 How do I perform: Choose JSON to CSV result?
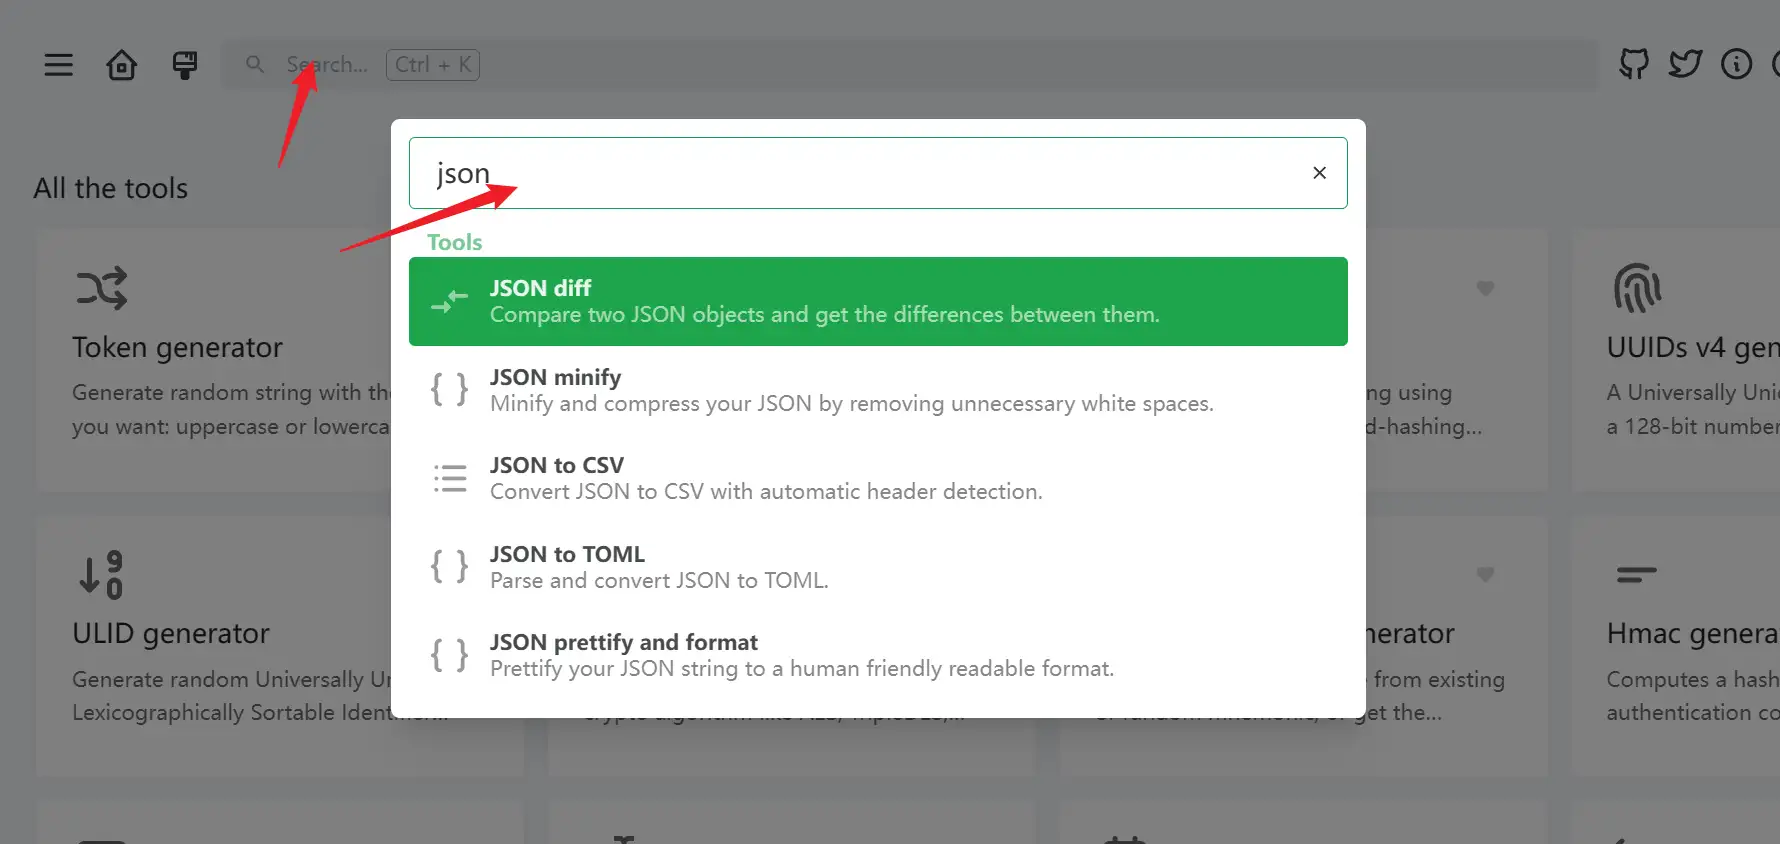(877, 478)
